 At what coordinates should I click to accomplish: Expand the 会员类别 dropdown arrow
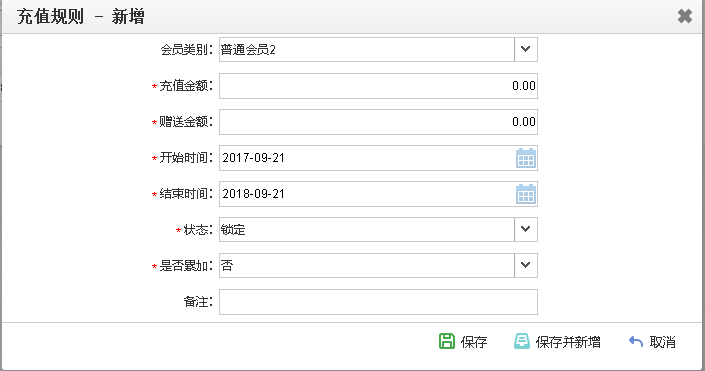point(526,49)
